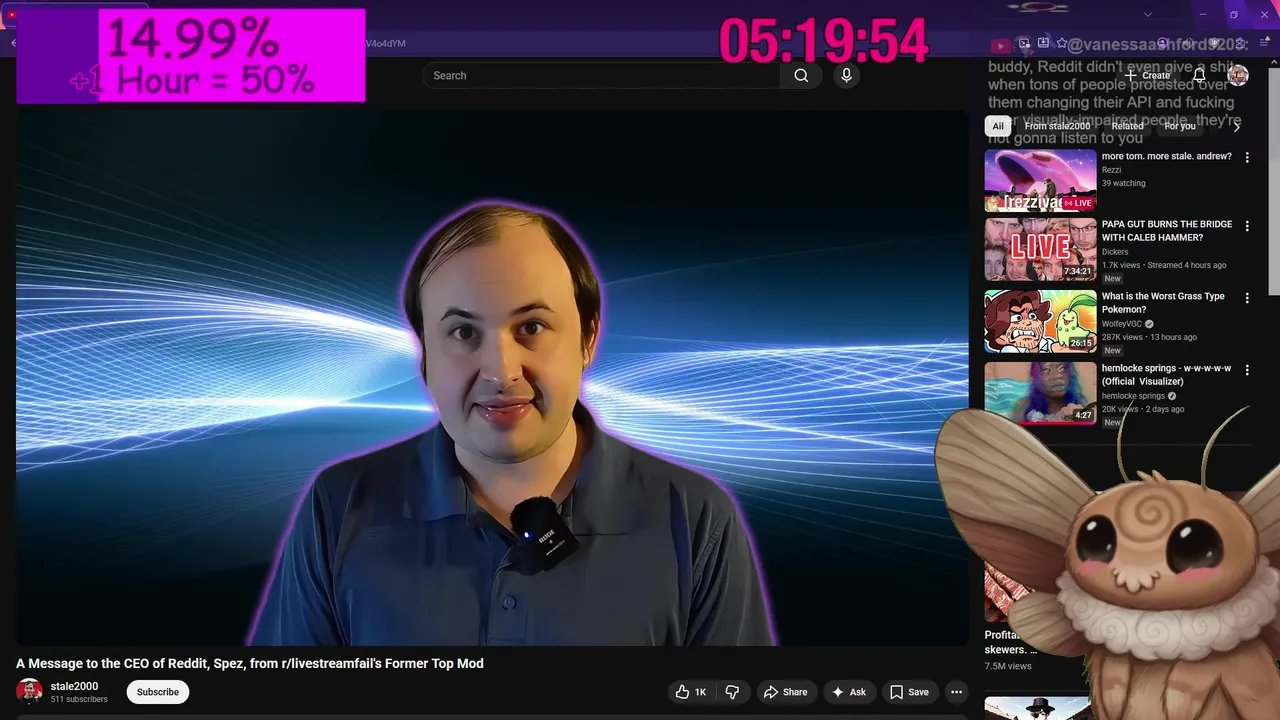Open stale2000 channel avatar
This screenshot has height=720, width=1280.
point(30,692)
